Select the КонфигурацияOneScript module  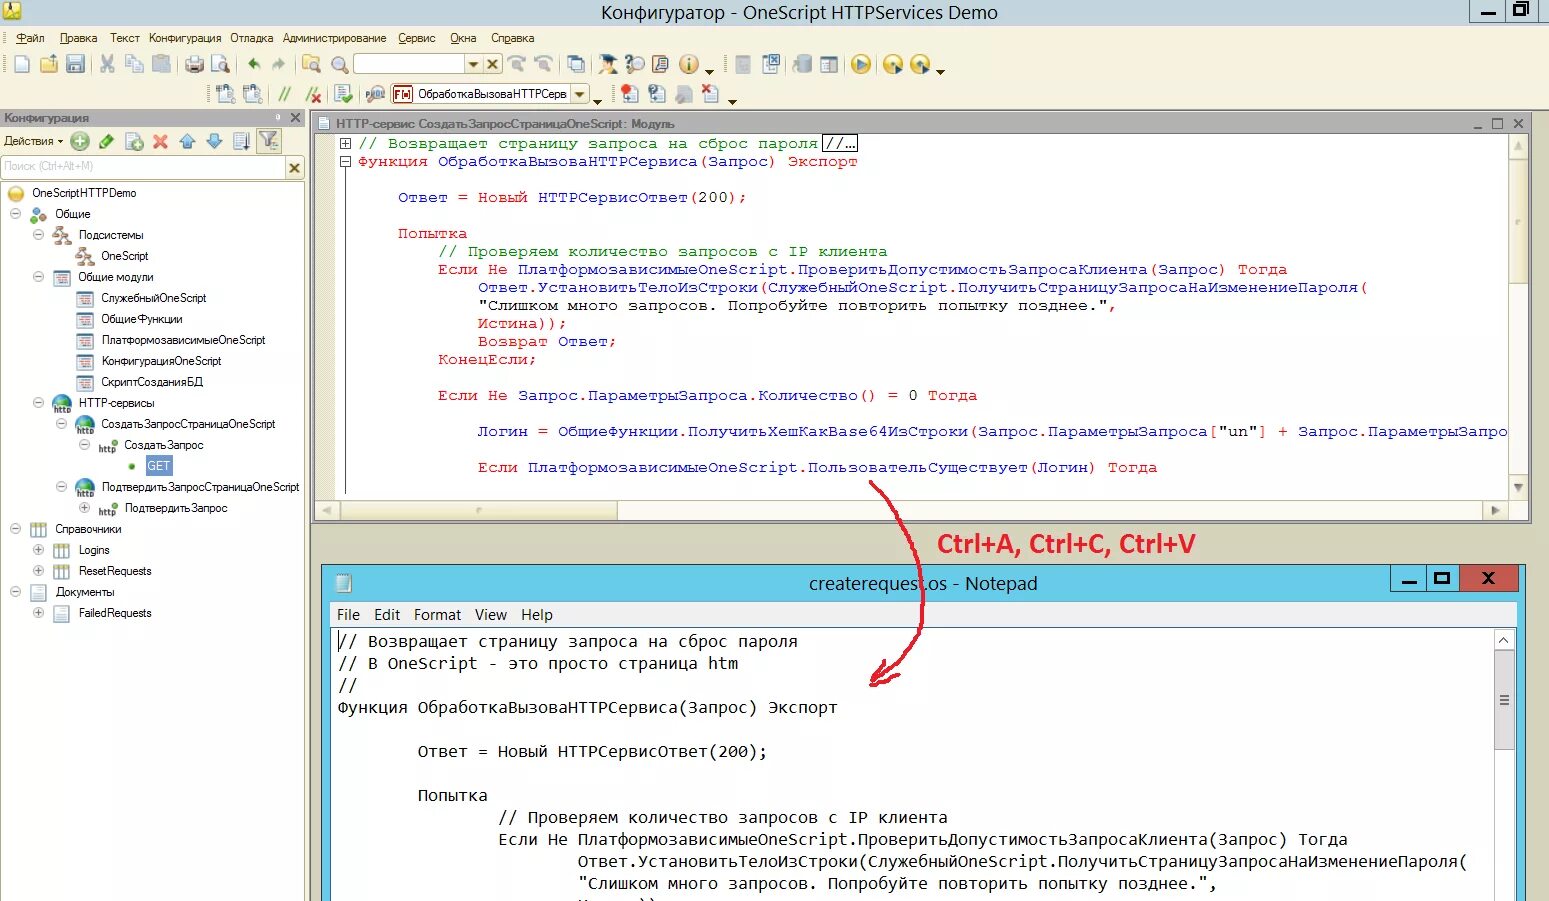coord(161,361)
